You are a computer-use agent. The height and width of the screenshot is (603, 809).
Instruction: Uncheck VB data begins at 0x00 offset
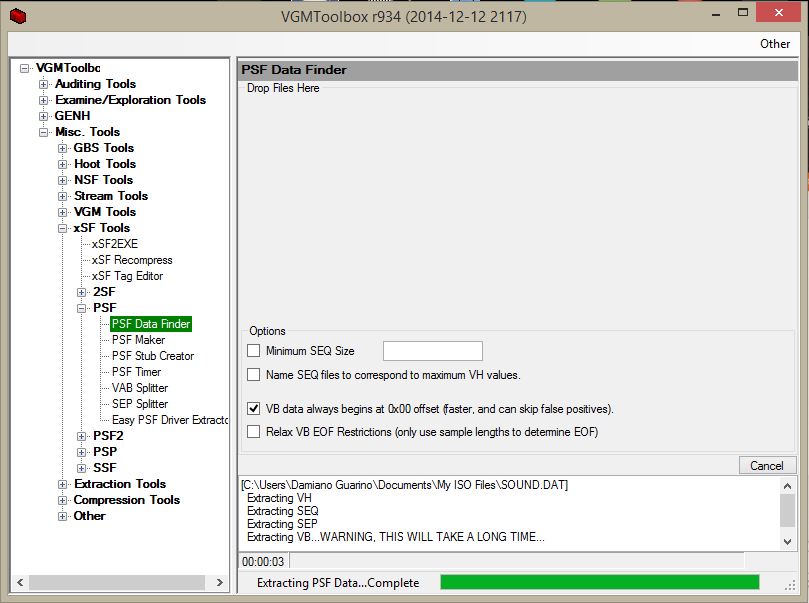[x=253, y=409]
